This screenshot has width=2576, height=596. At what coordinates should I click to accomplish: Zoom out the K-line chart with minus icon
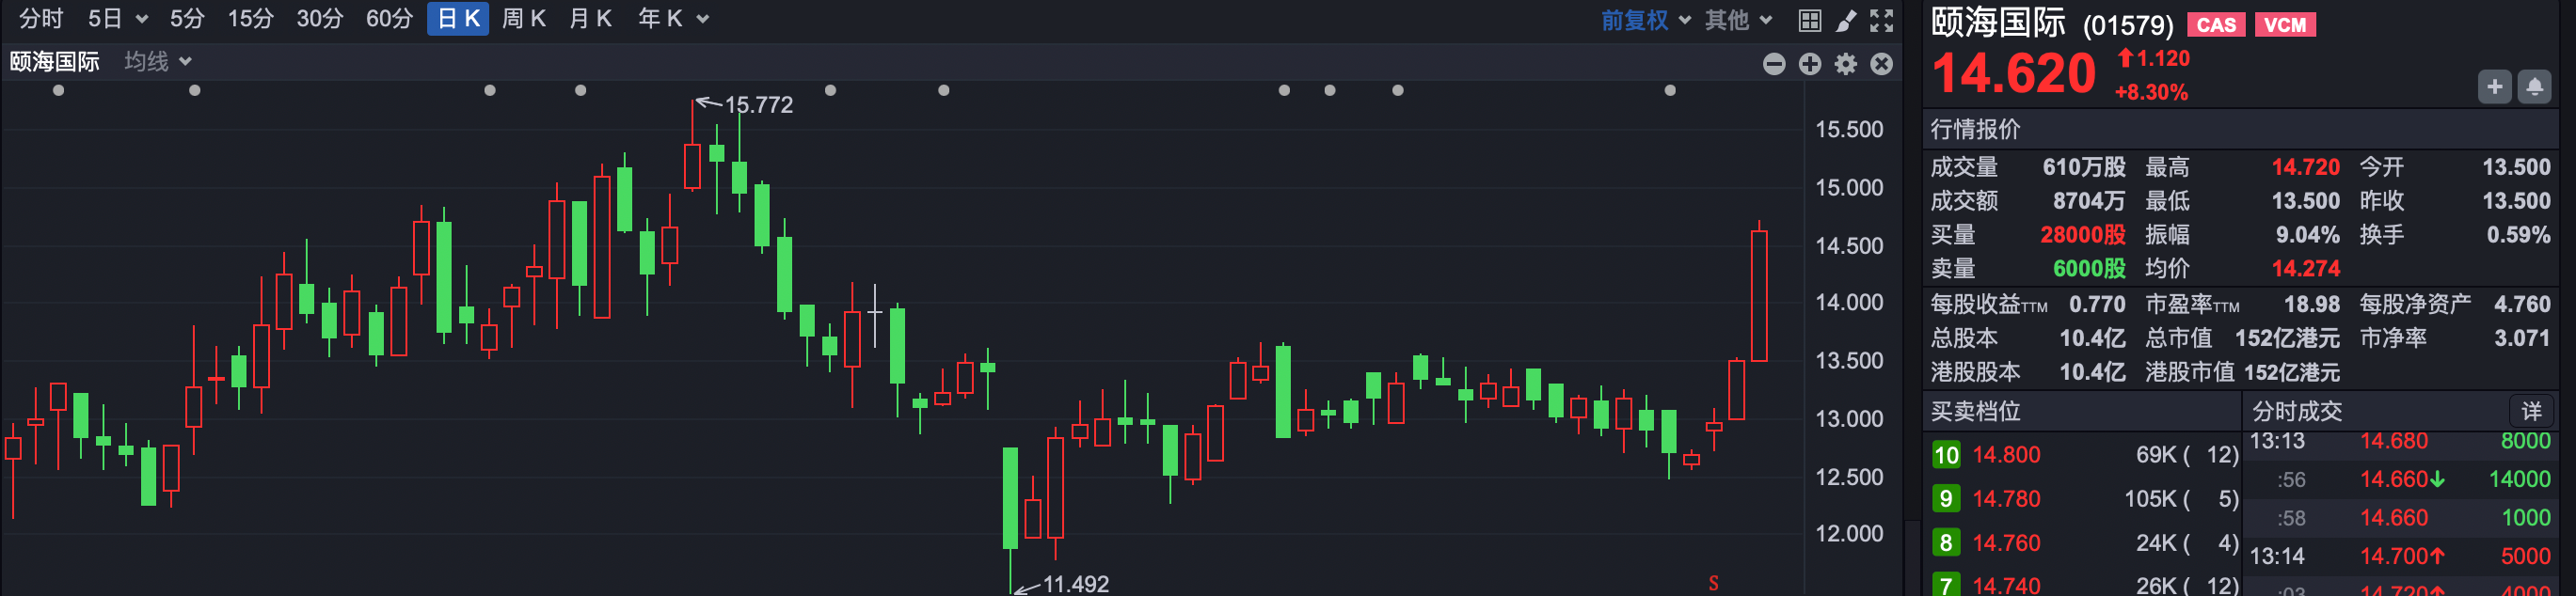[x=1774, y=64]
